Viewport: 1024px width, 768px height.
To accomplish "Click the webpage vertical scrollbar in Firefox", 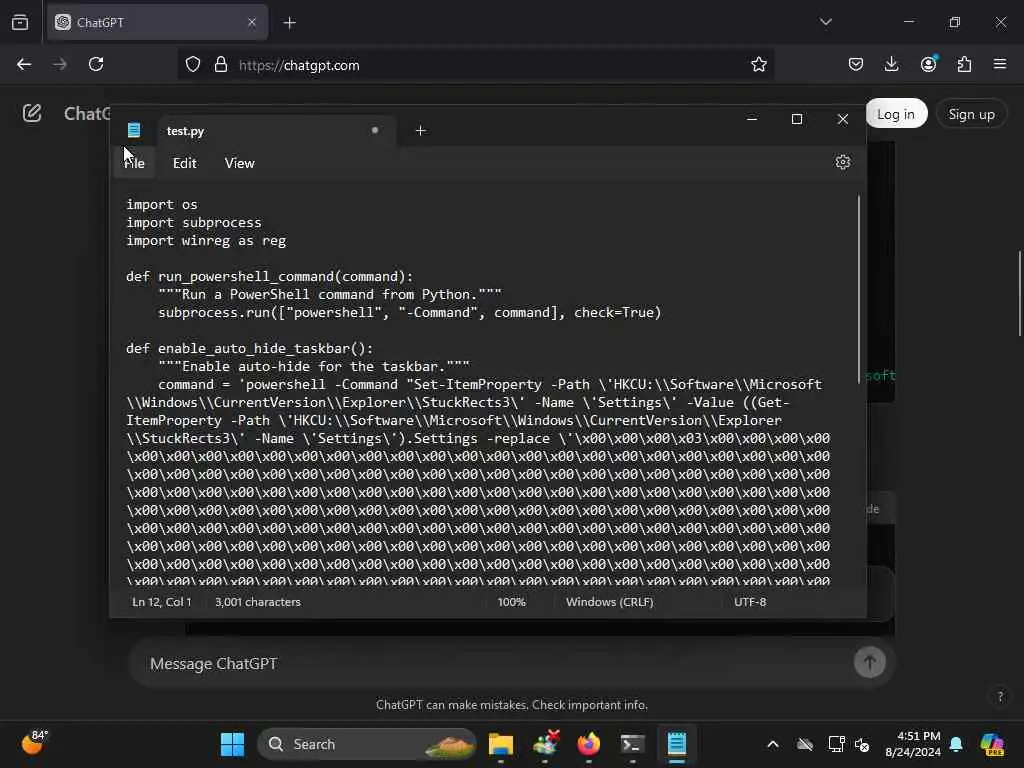I will click(x=1019, y=293).
